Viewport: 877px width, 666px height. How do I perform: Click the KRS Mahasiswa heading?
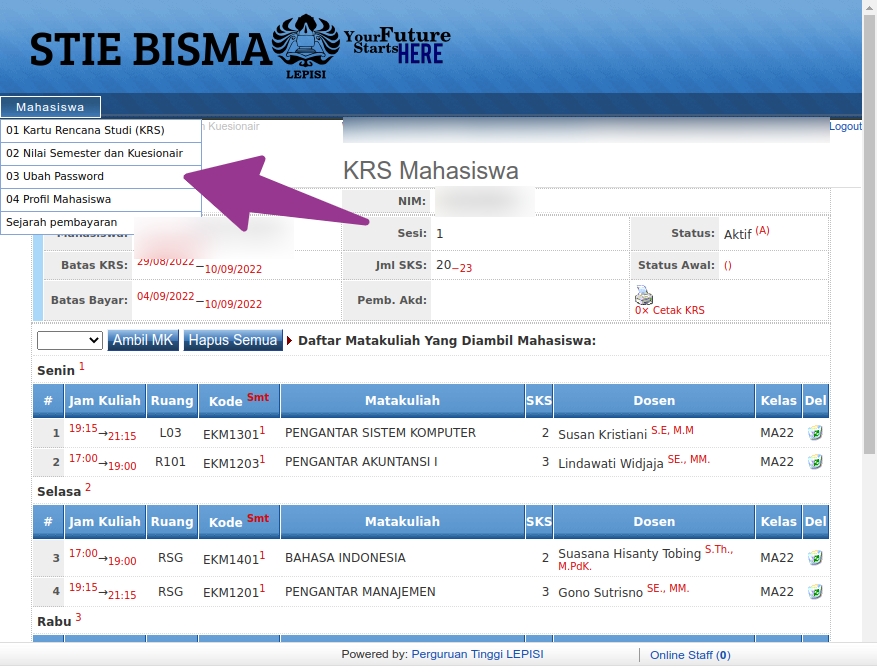(x=431, y=171)
